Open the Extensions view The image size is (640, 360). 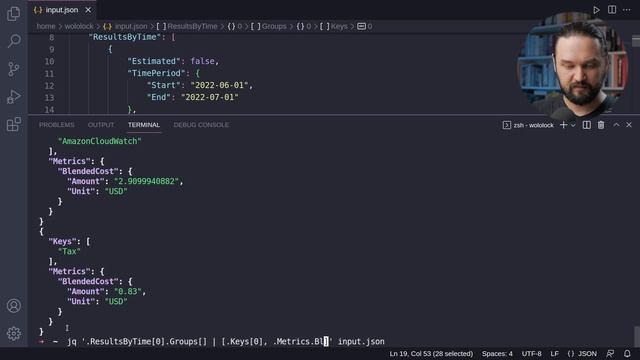tap(13, 124)
